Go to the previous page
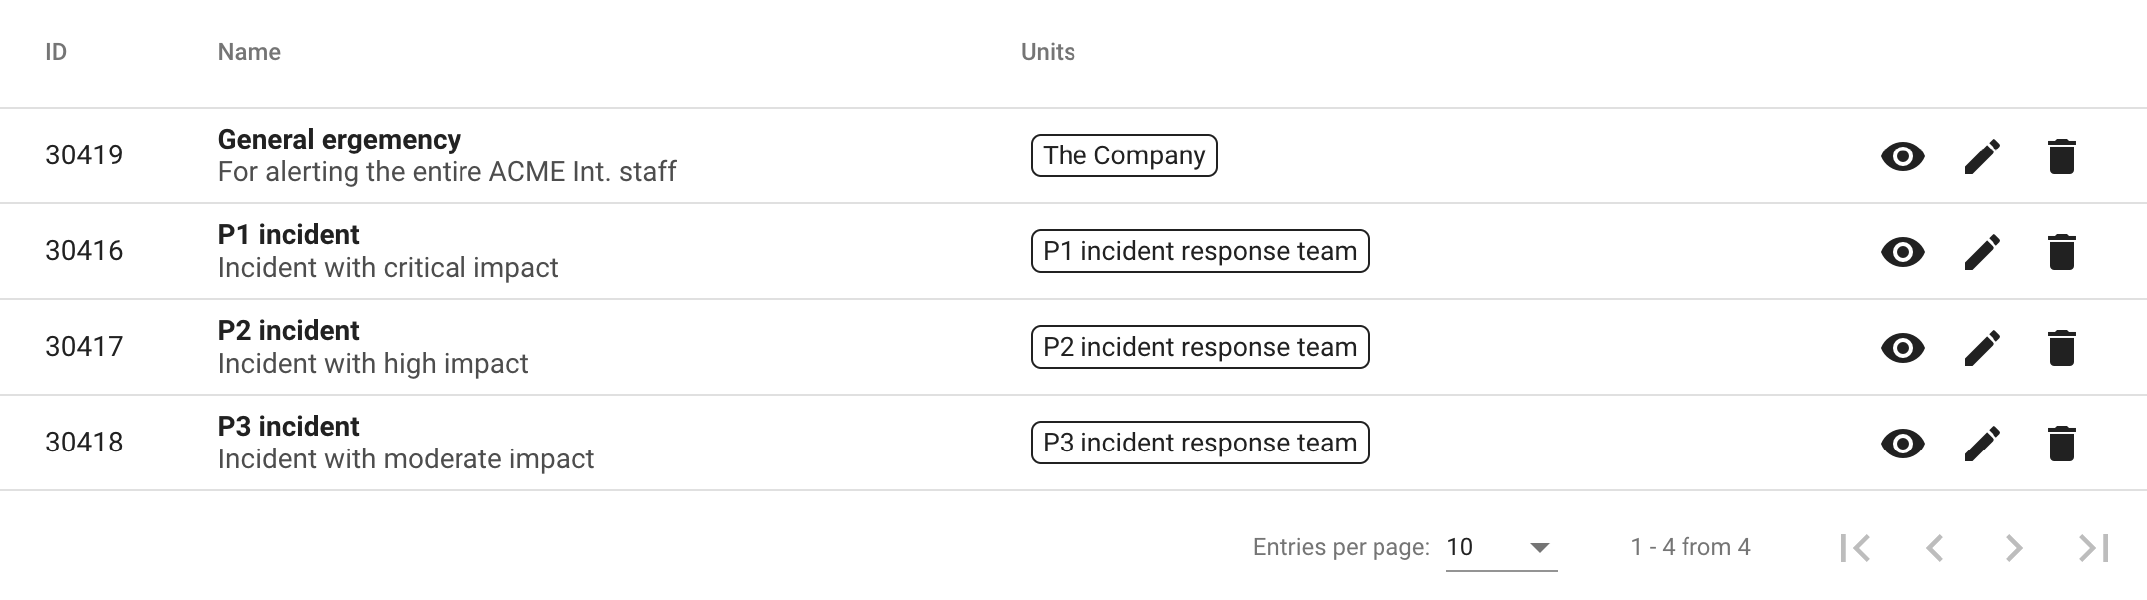The height and width of the screenshot is (600, 2147). click(x=1935, y=547)
